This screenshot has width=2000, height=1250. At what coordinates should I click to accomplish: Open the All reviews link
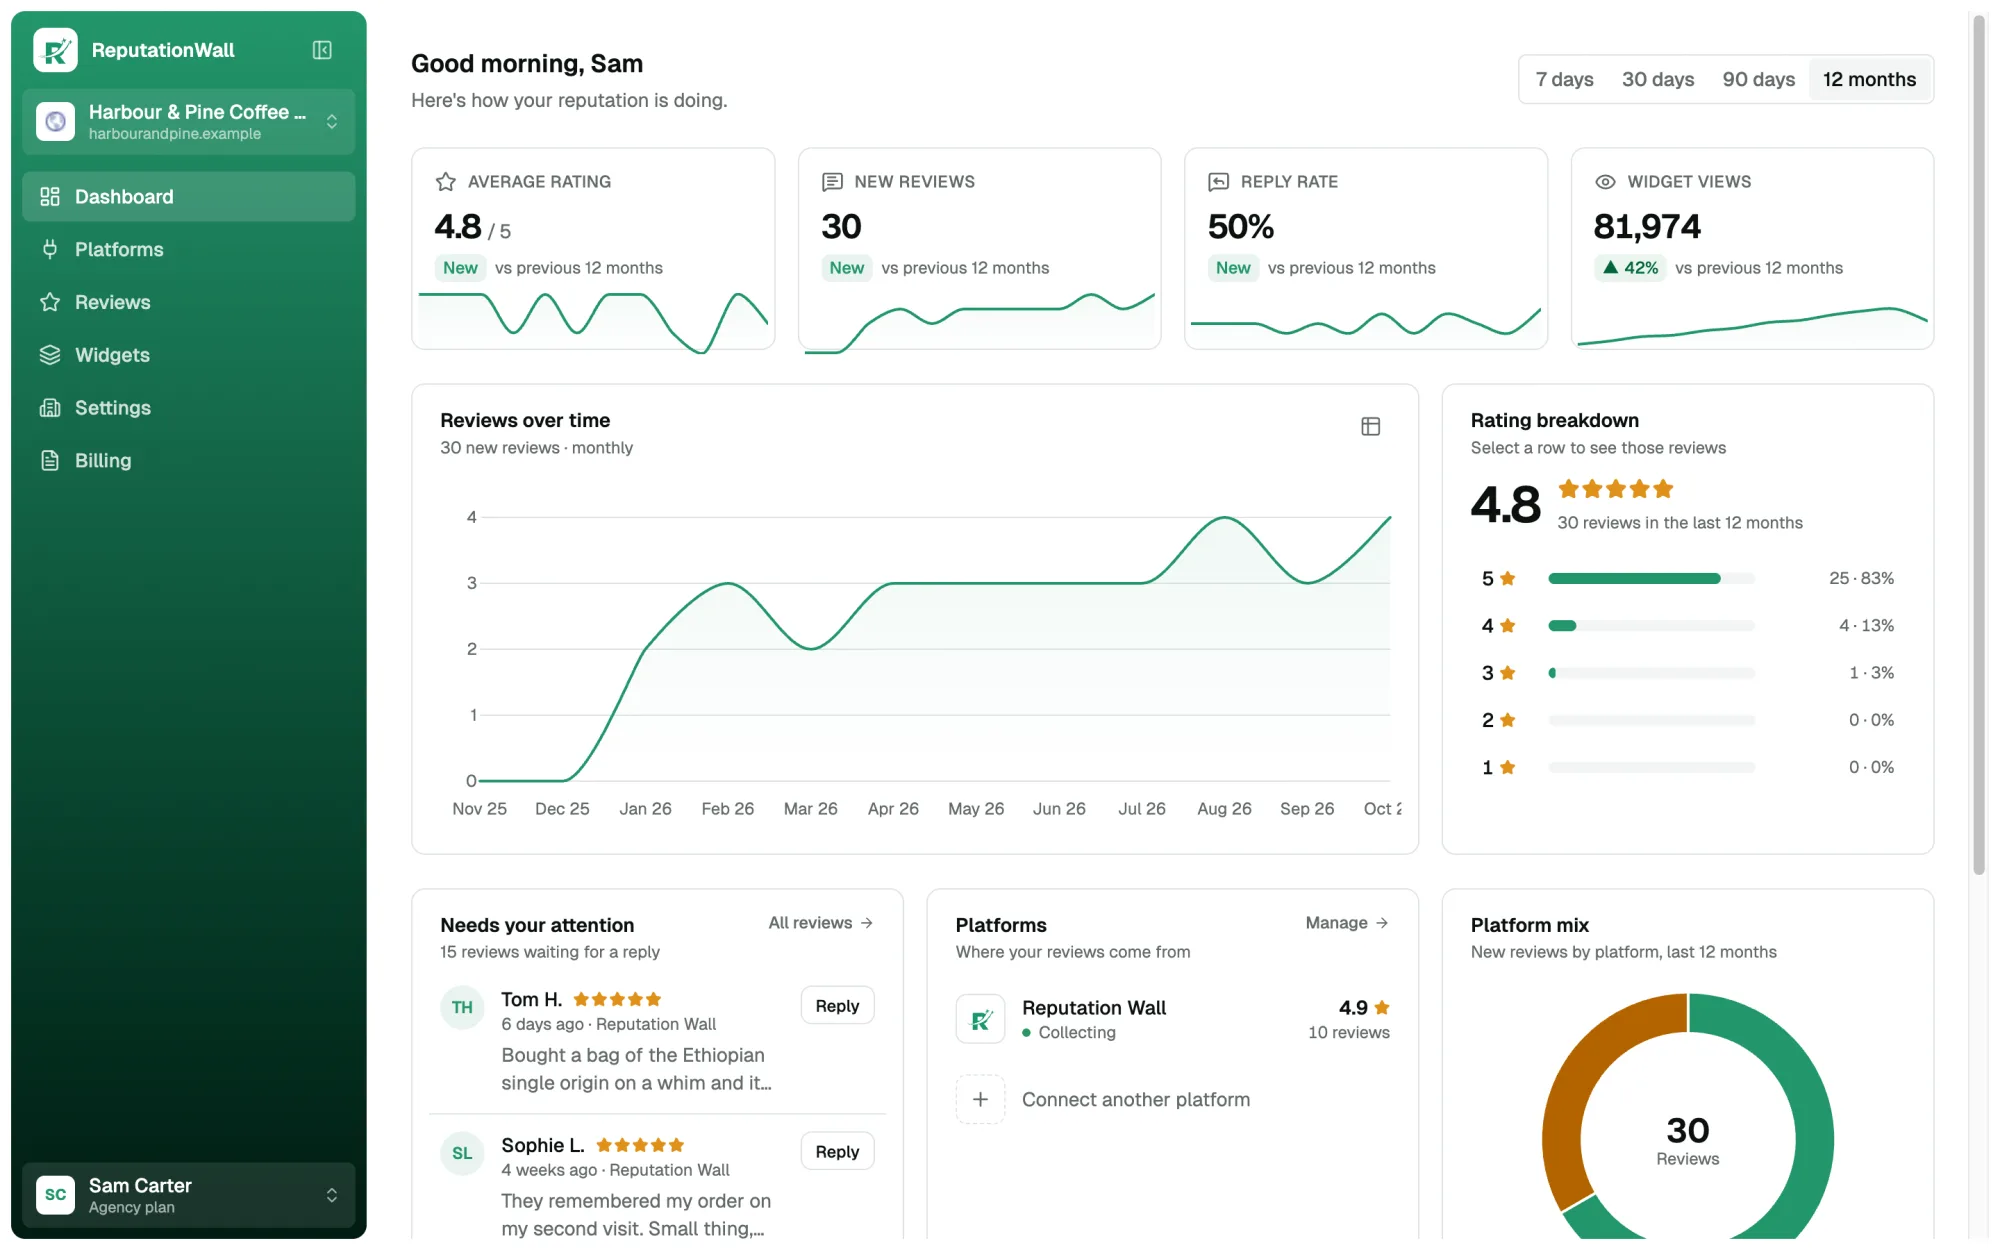click(821, 923)
